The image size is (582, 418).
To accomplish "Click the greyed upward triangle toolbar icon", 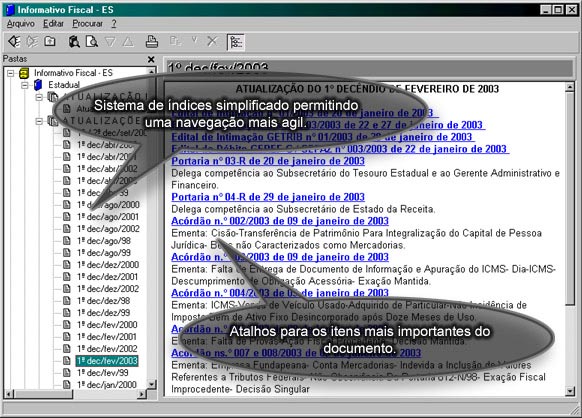I will point(128,42).
